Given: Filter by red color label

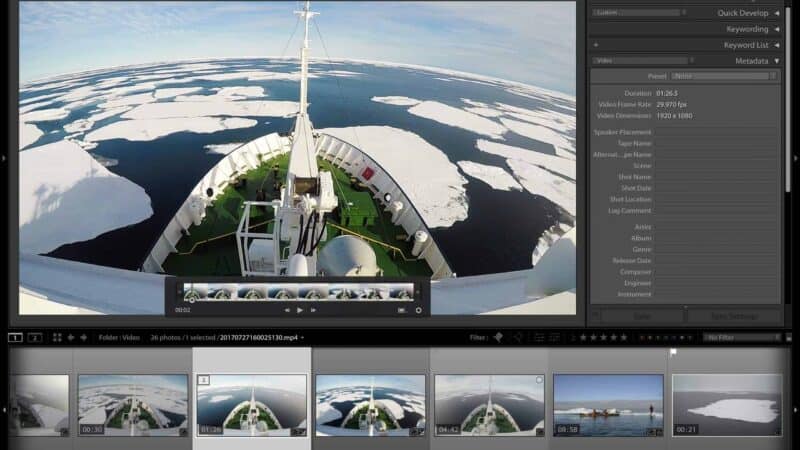Looking at the screenshot, I should tap(642, 337).
